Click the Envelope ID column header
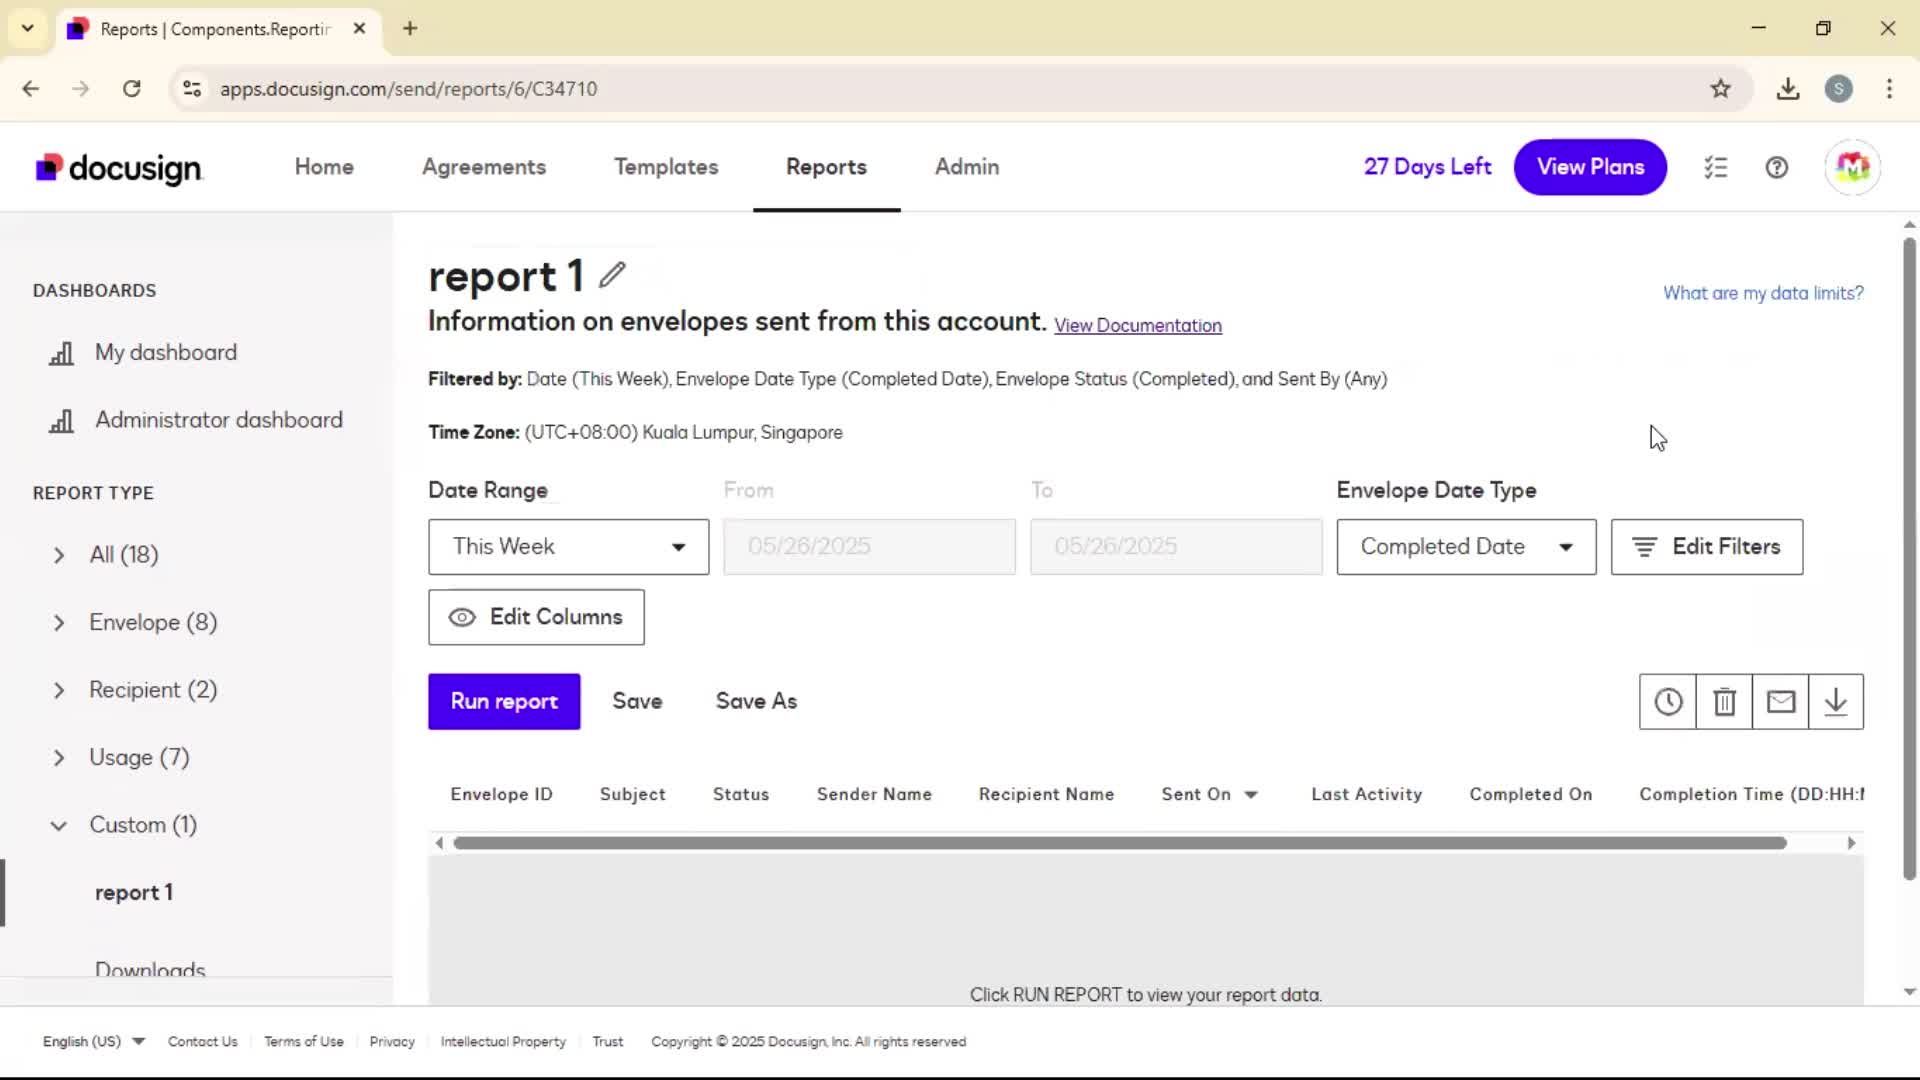 501,794
